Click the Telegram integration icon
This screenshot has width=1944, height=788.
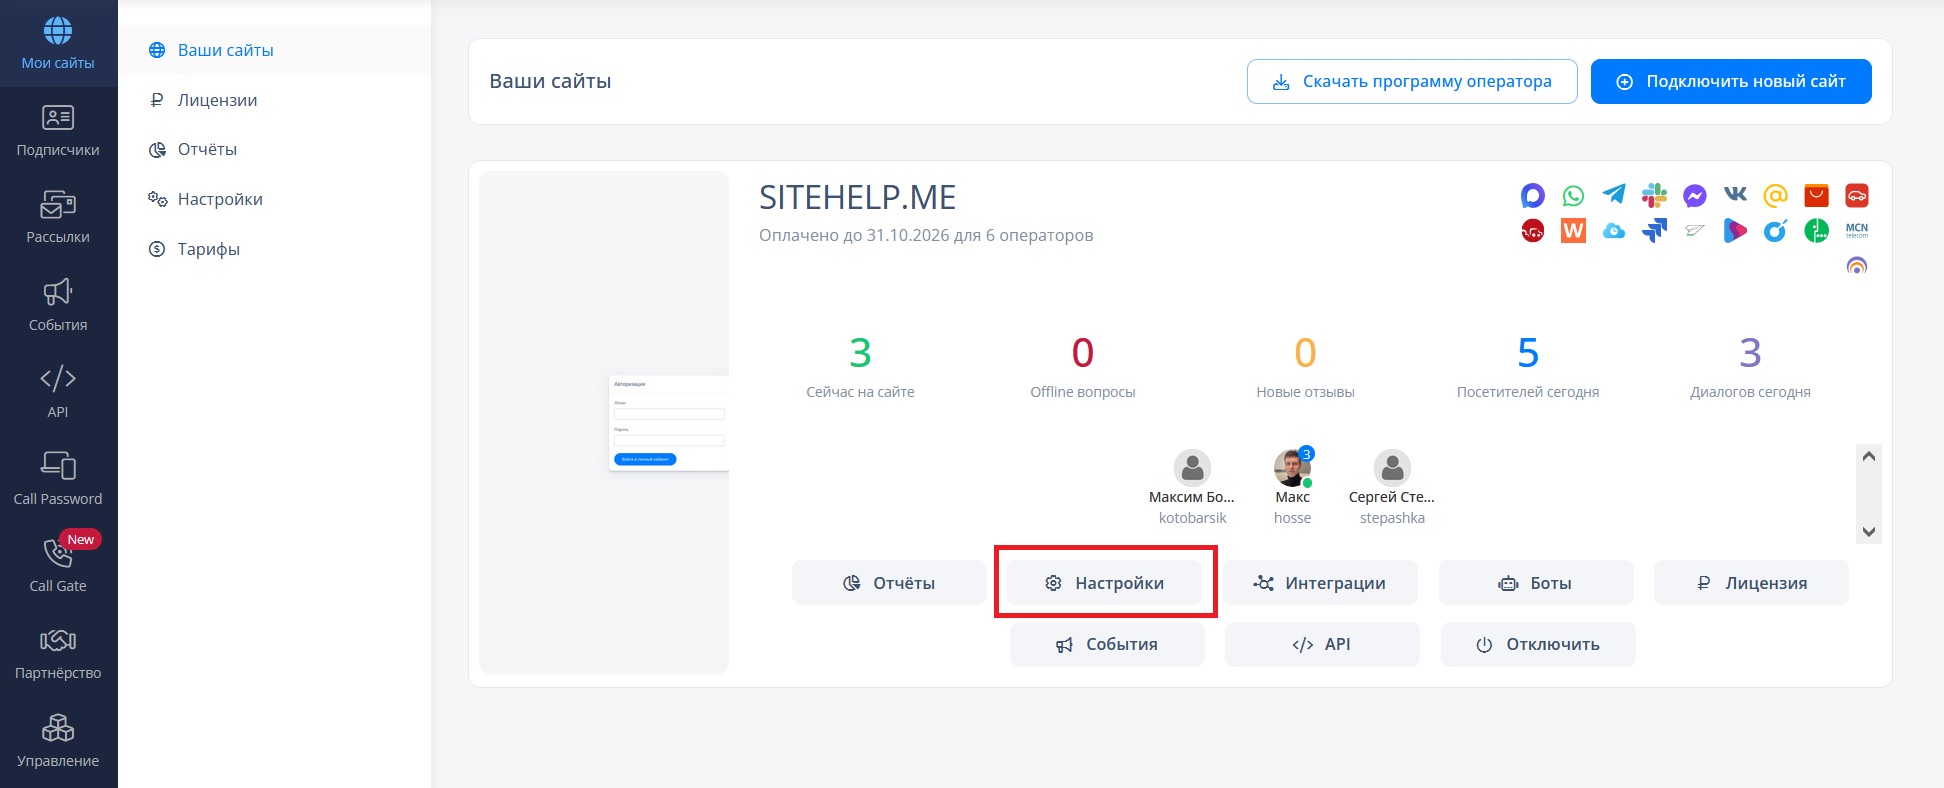[1614, 195]
